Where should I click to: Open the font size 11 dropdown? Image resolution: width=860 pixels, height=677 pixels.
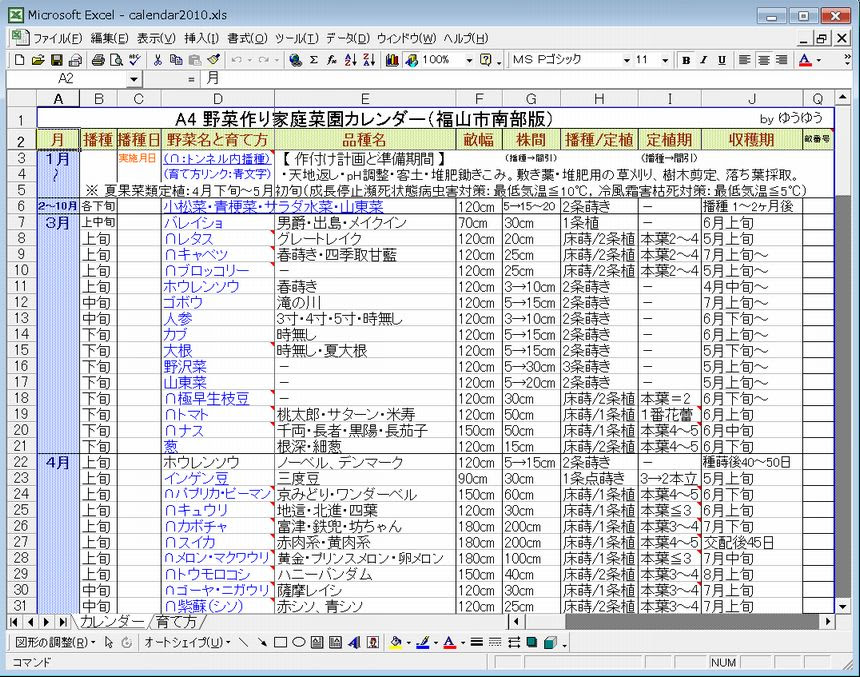click(665, 60)
